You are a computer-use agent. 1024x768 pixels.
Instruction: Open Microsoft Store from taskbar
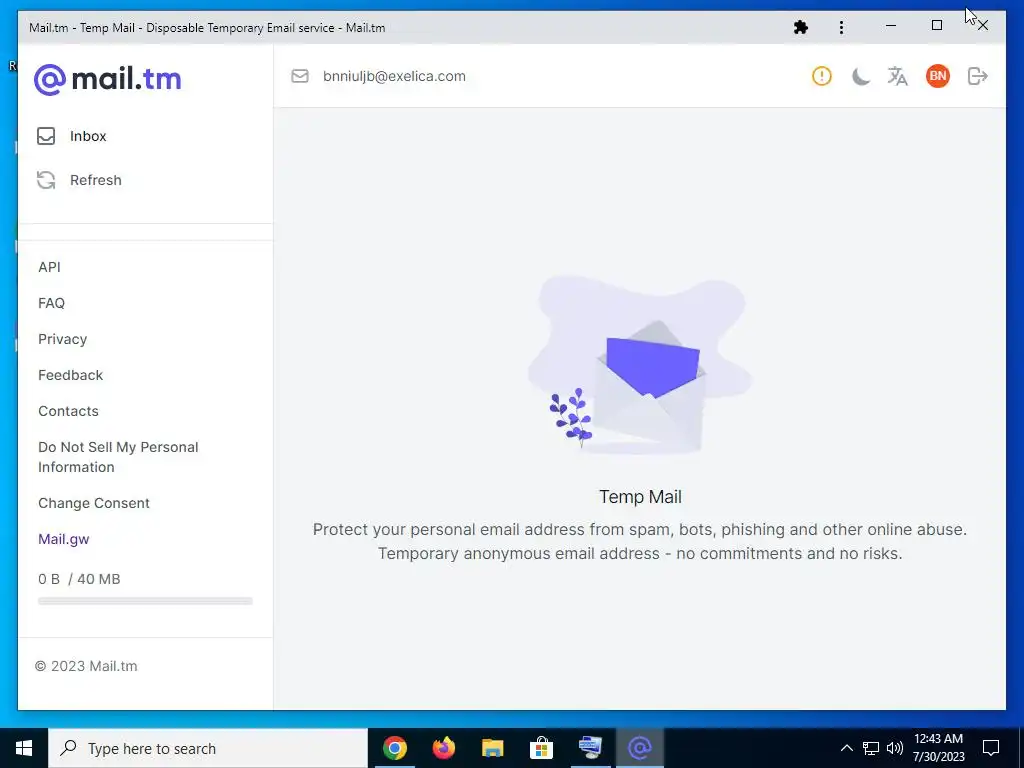(541, 748)
